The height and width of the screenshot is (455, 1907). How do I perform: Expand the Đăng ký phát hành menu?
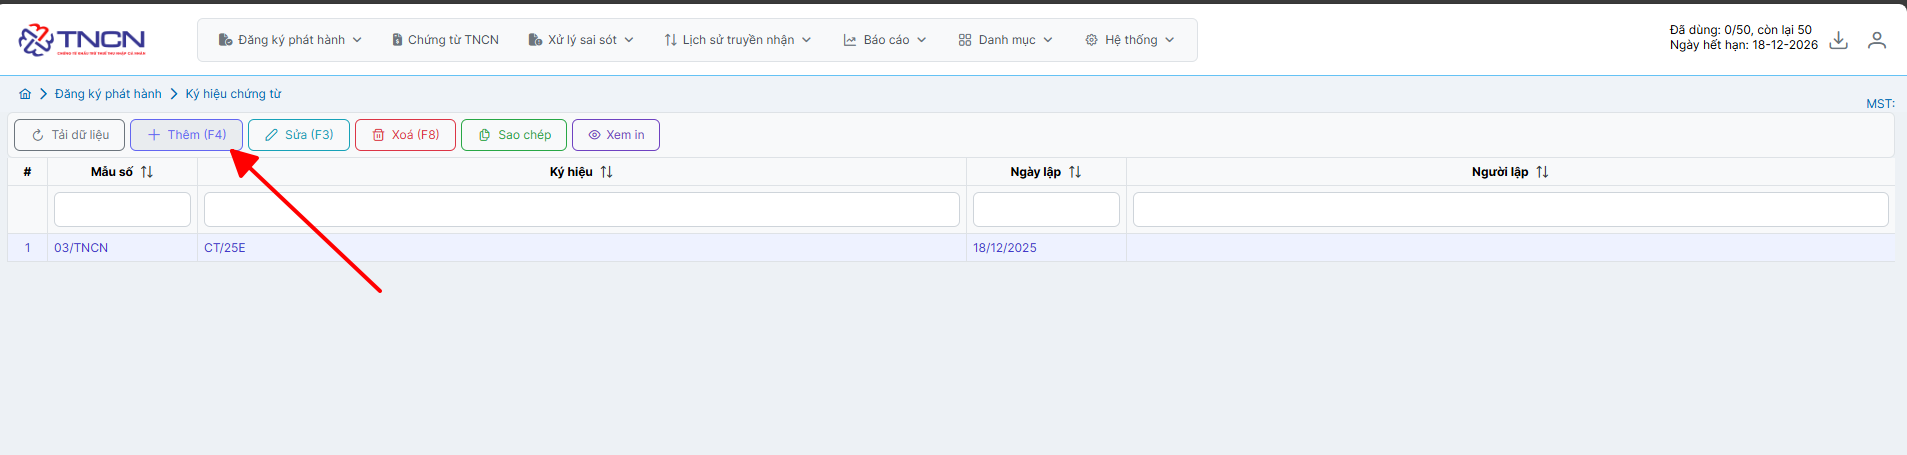(x=290, y=40)
